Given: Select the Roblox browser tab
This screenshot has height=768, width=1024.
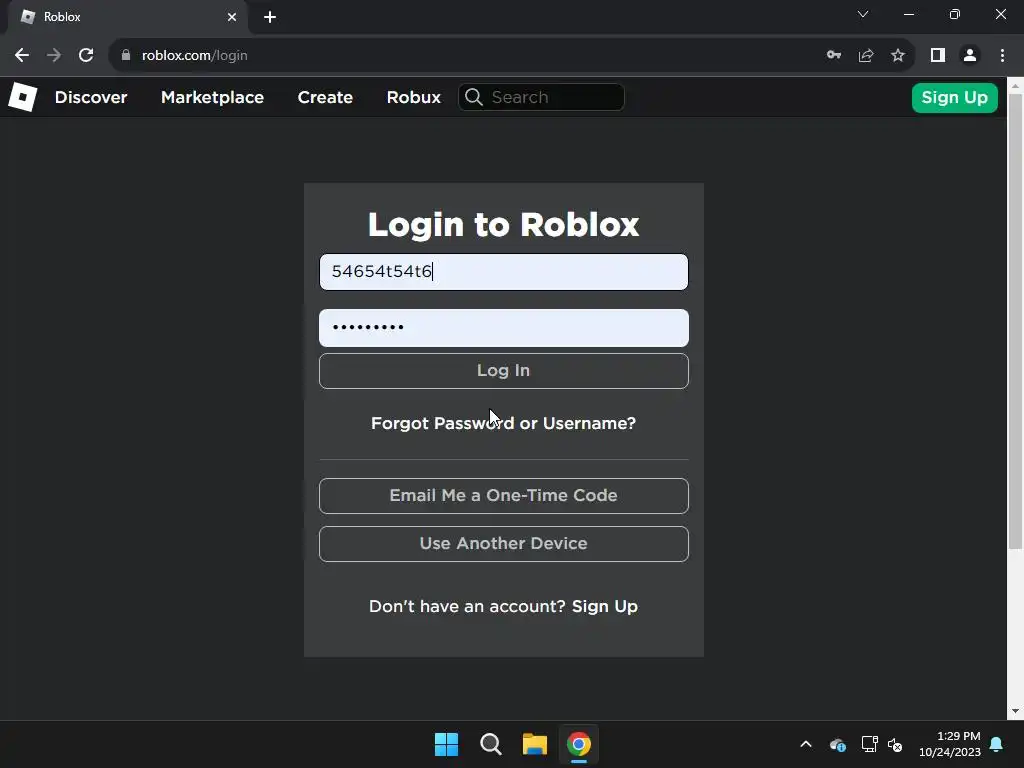Looking at the screenshot, I should pyautogui.click(x=127, y=17).
